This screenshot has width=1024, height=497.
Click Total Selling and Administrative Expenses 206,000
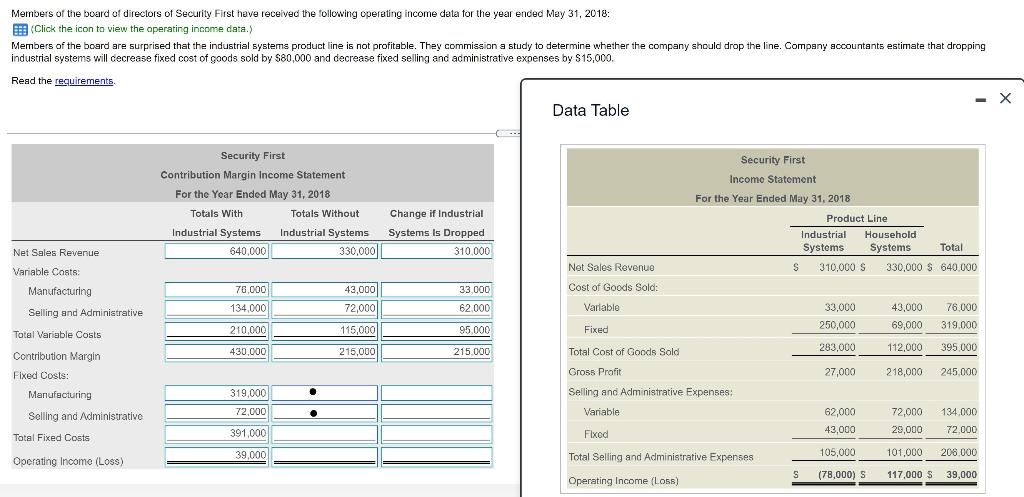(x=959, y=452)
